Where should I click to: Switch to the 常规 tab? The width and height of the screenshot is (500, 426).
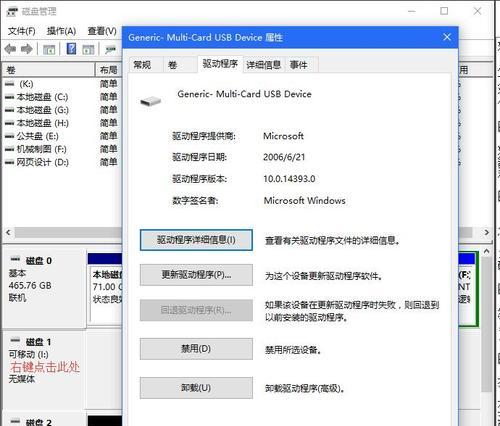pos(142,65)
